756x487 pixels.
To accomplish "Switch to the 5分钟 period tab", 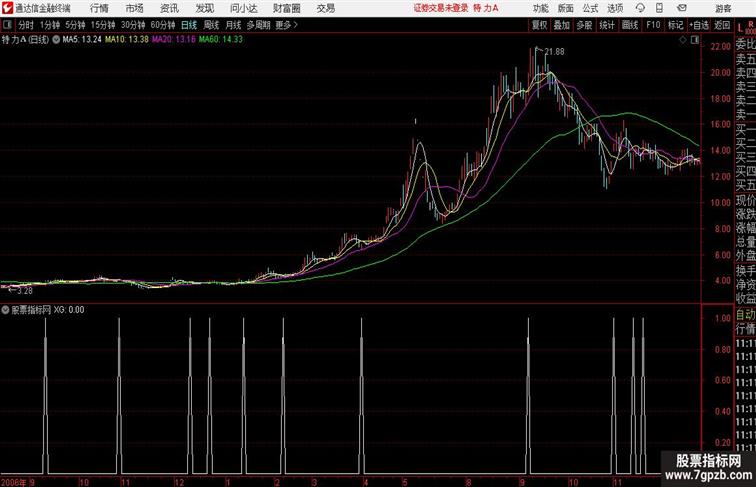I will (75, 25).
